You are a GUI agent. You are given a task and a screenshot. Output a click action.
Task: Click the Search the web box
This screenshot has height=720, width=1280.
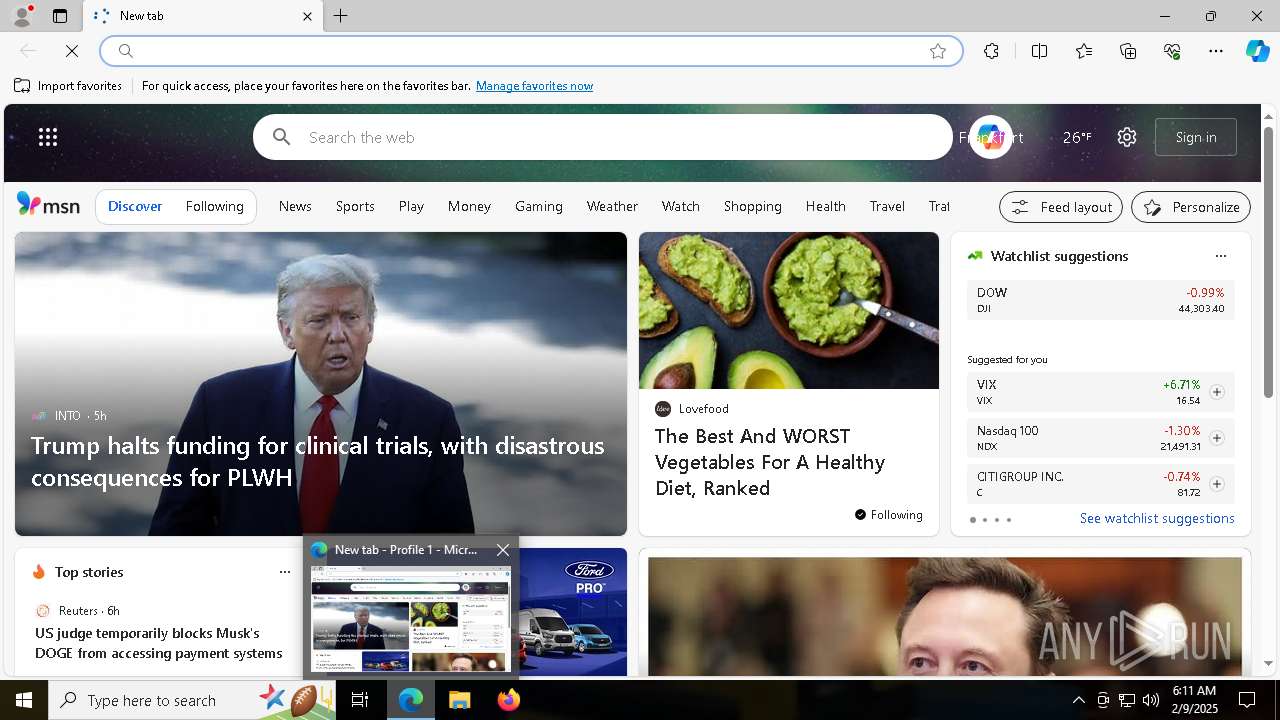[603, 137]
